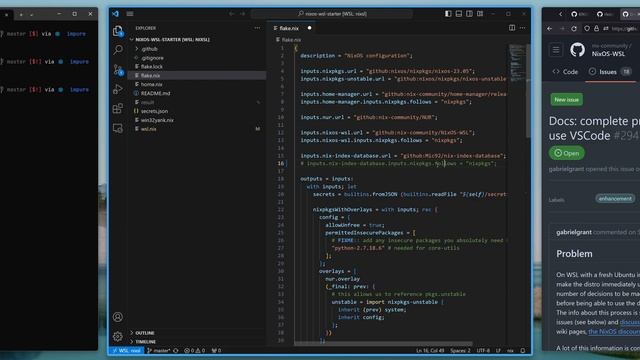Image resolution: width=640 pixels, height=360 pixels.
Task: Open errors and warnings count in status bar
Action: coord(194,350)
